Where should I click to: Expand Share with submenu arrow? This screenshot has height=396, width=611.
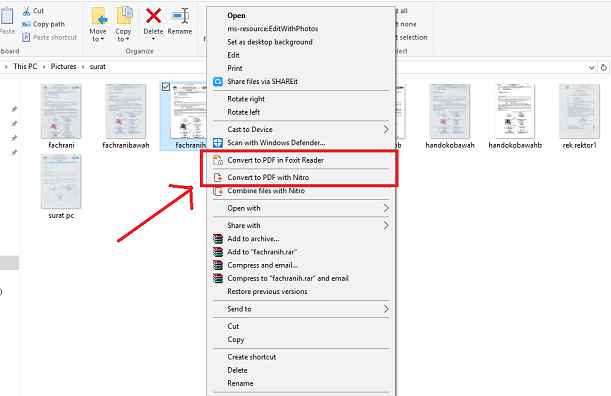pos(386,225)
